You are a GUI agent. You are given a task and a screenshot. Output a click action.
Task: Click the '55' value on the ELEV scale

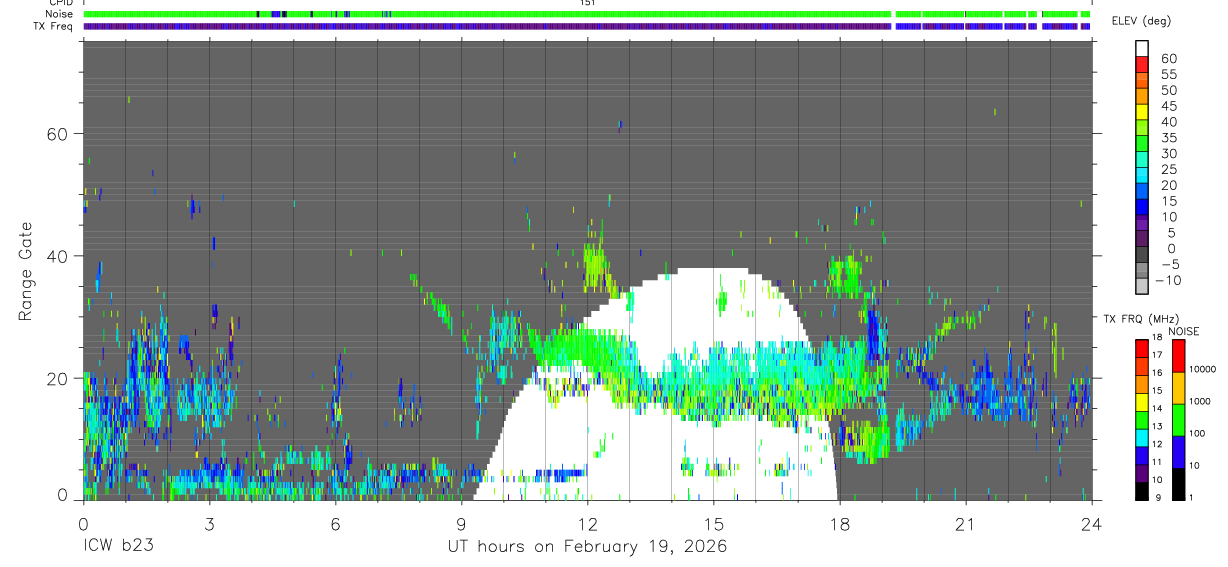pos(1168,75)
